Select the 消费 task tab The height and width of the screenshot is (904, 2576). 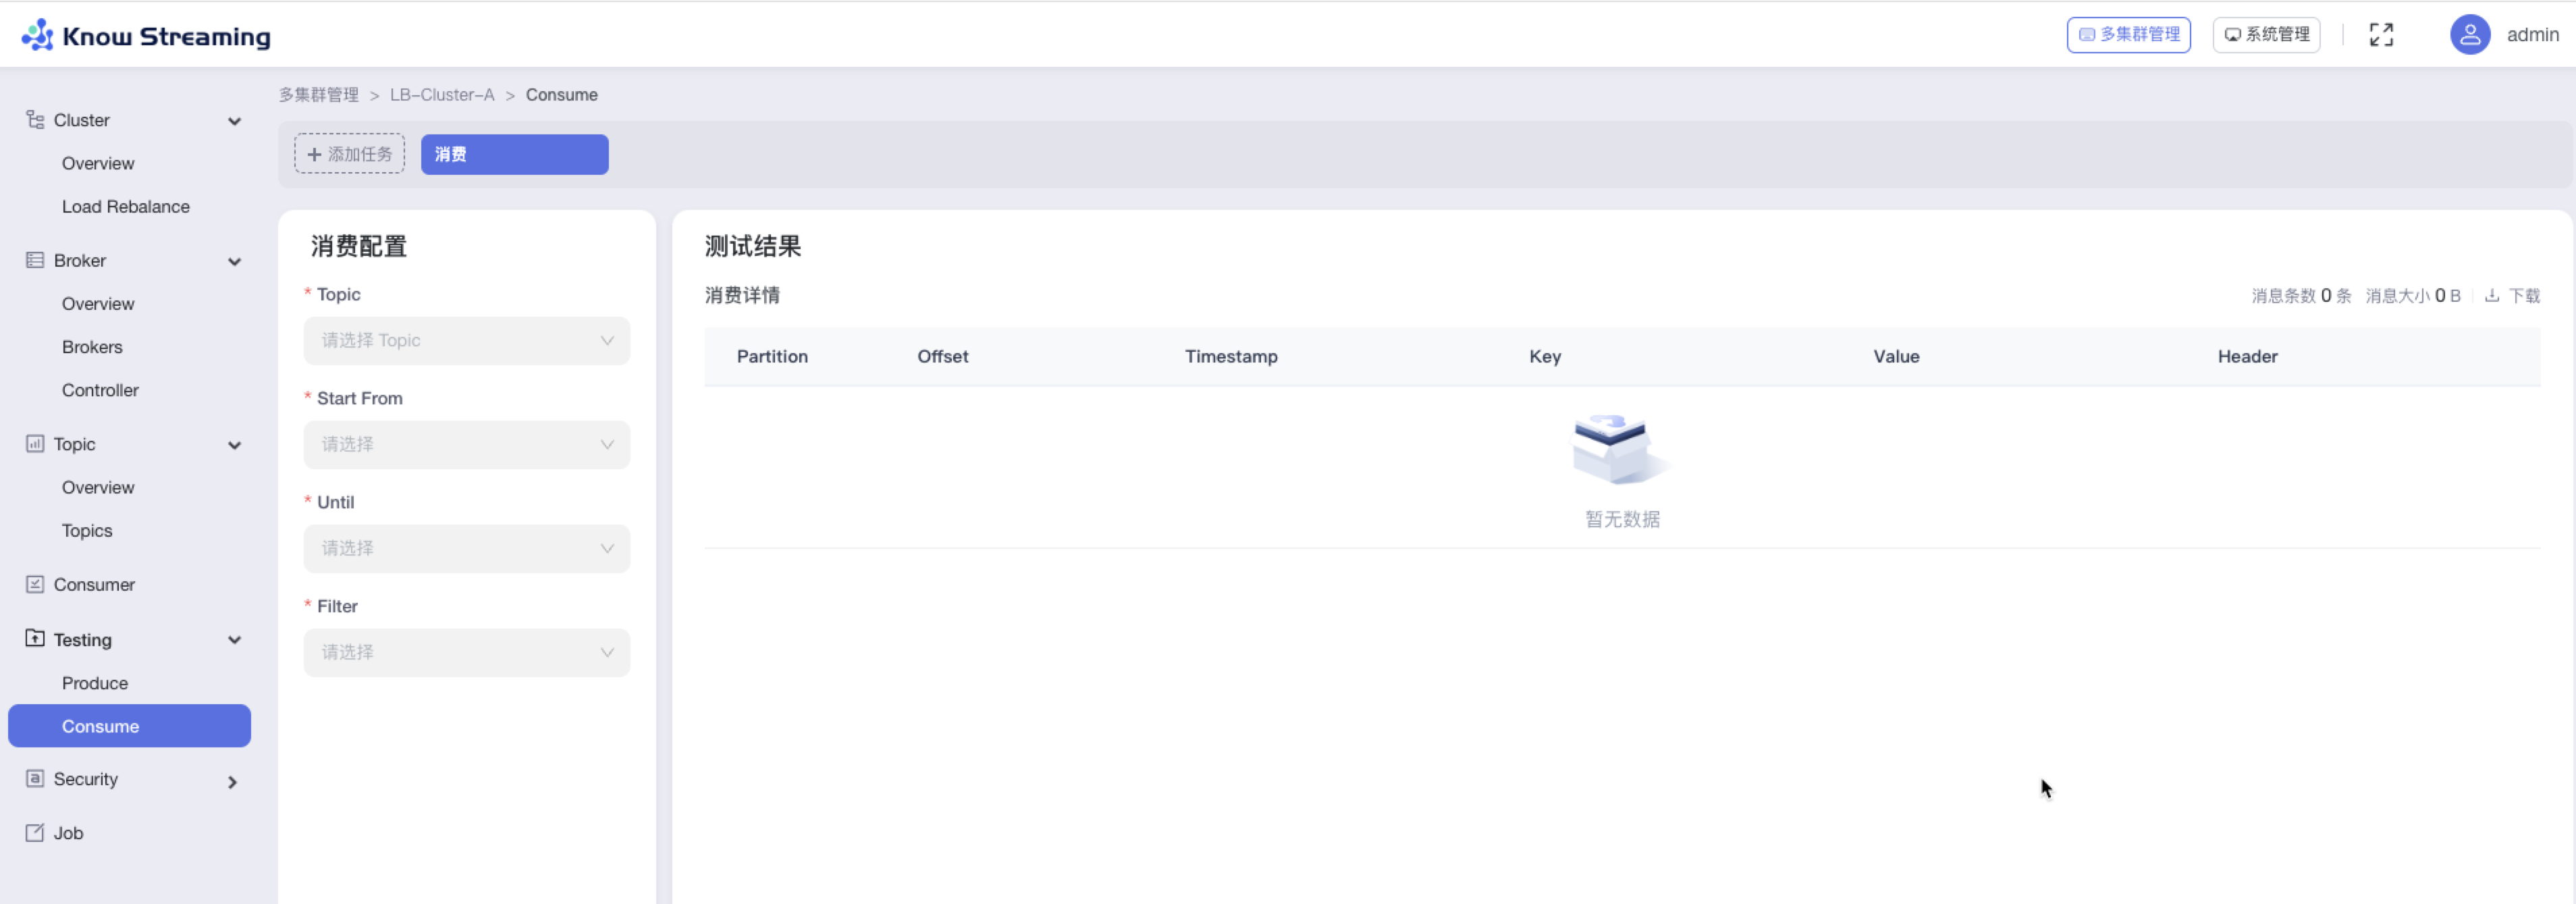(514, 154)
